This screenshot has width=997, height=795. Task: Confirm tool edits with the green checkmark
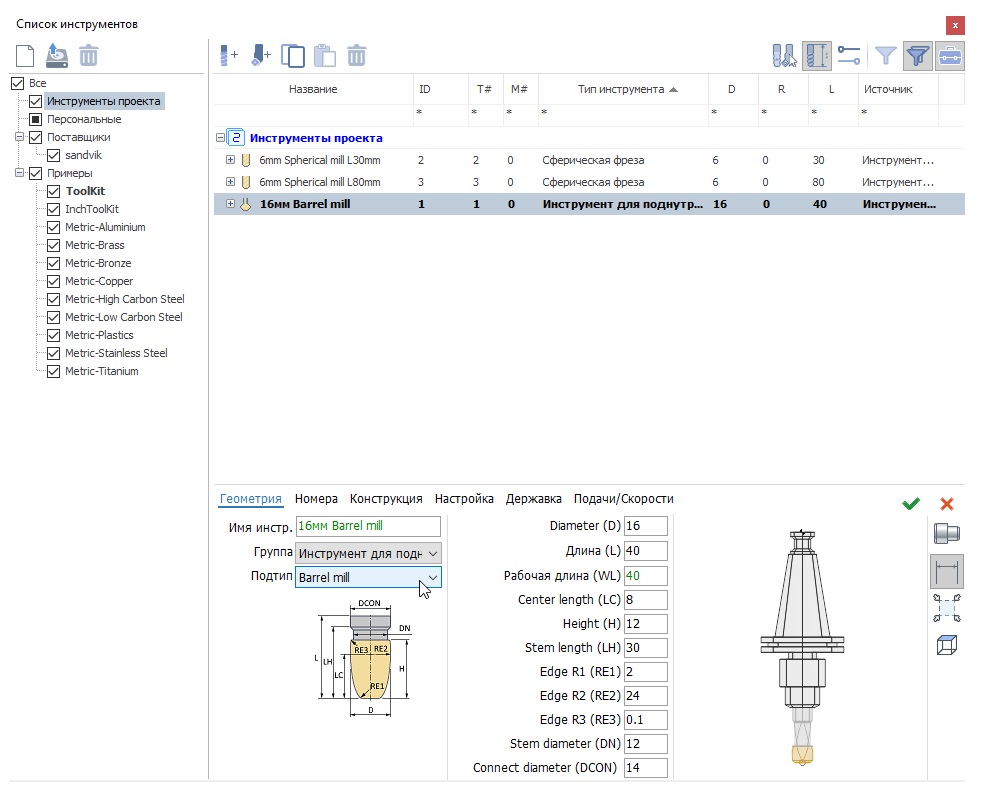pyautogui.click(x=911, y=504)
